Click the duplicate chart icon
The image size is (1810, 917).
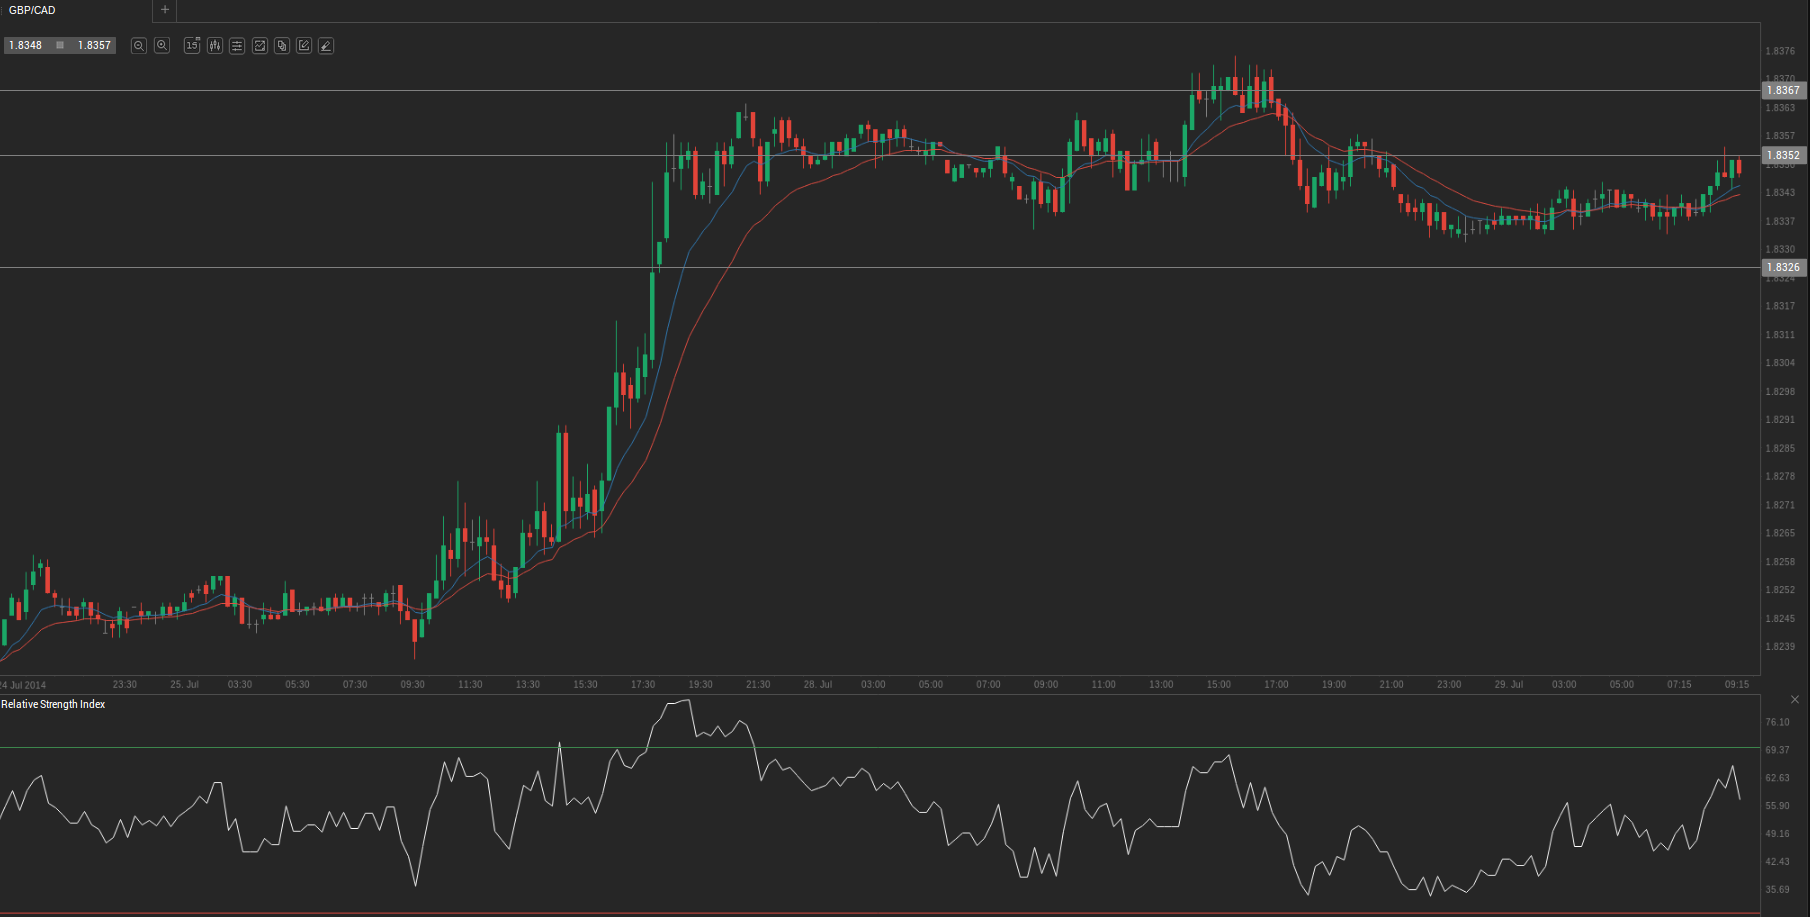pyautogui.click(x=282, y=46)
